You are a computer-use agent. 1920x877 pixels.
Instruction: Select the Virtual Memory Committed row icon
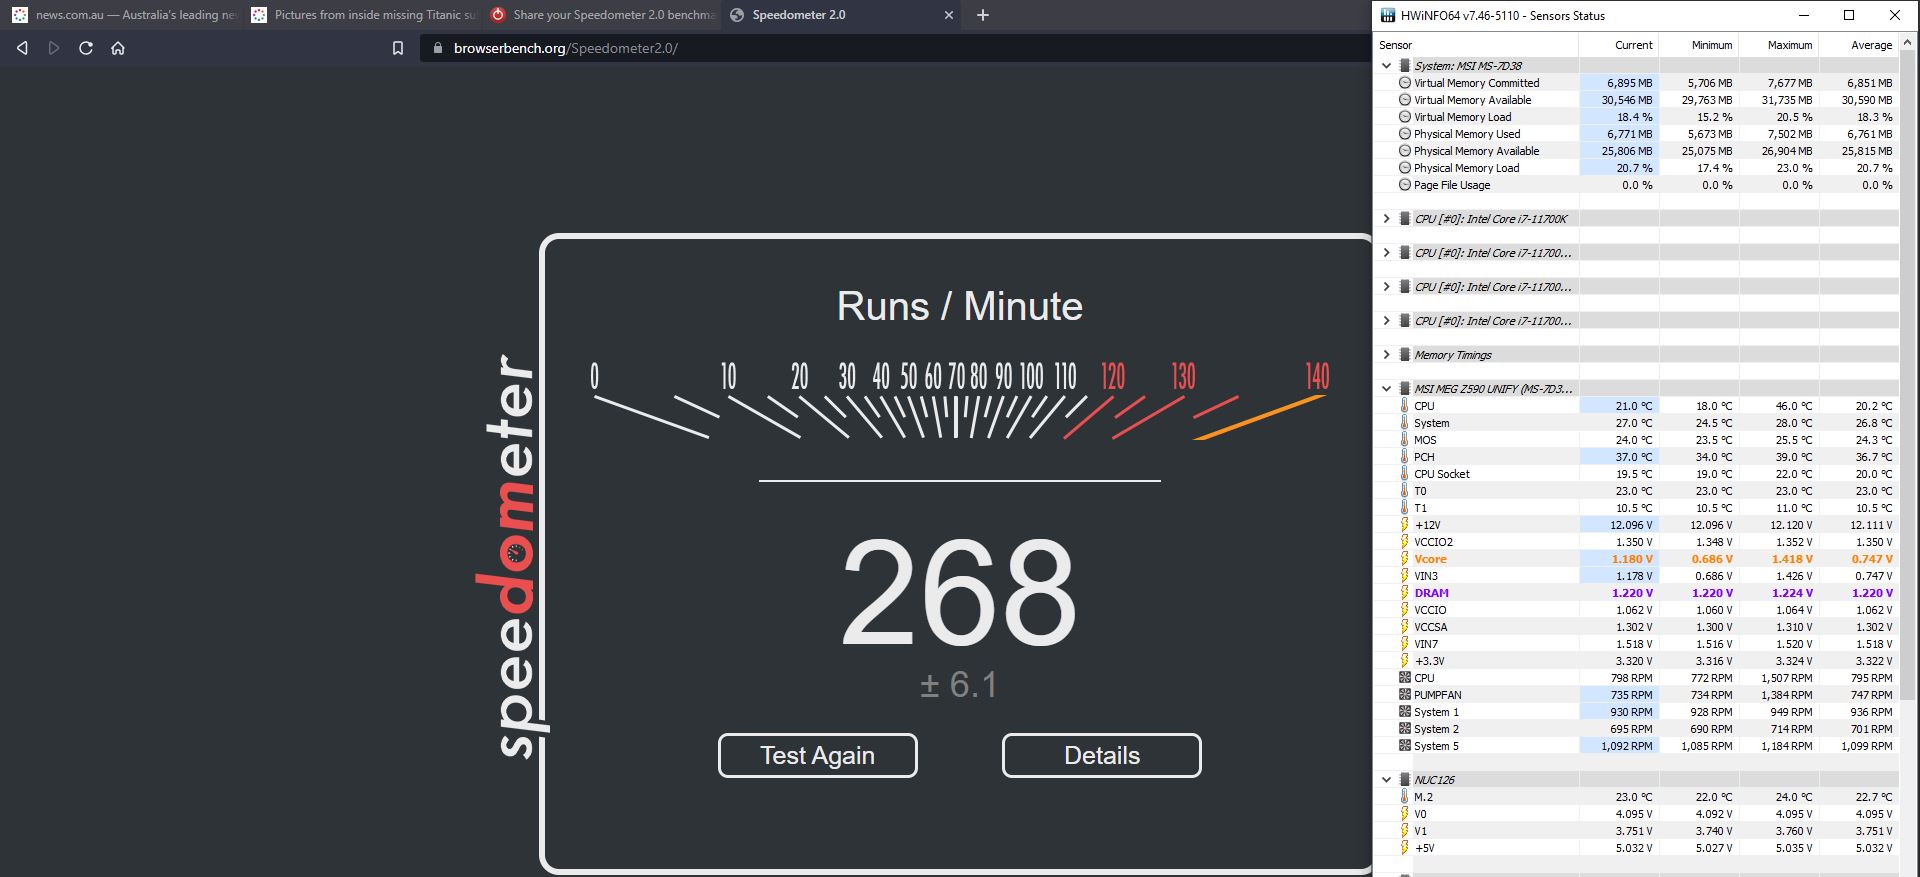coord(1405,83)
